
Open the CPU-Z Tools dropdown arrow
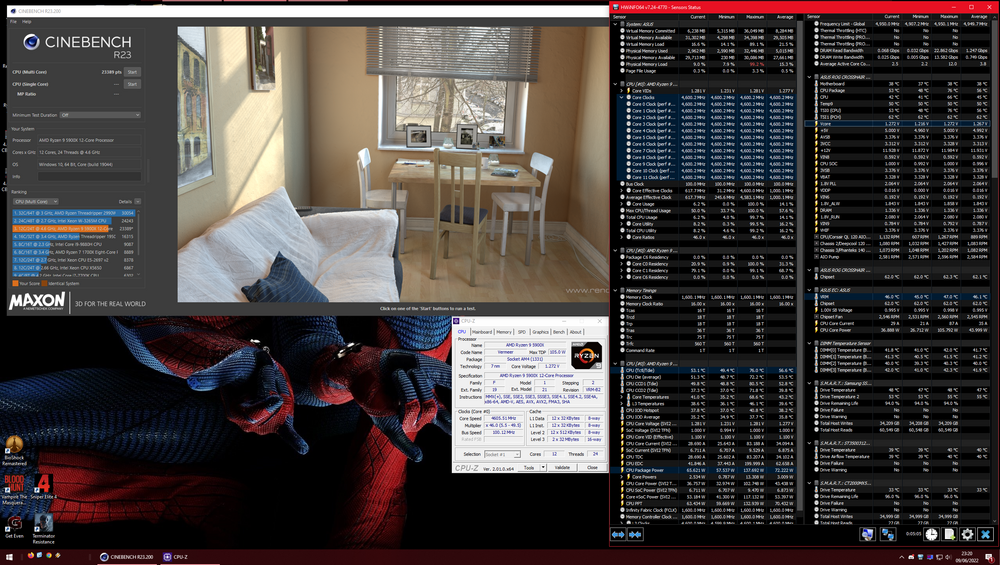click(x=541, y=467)
